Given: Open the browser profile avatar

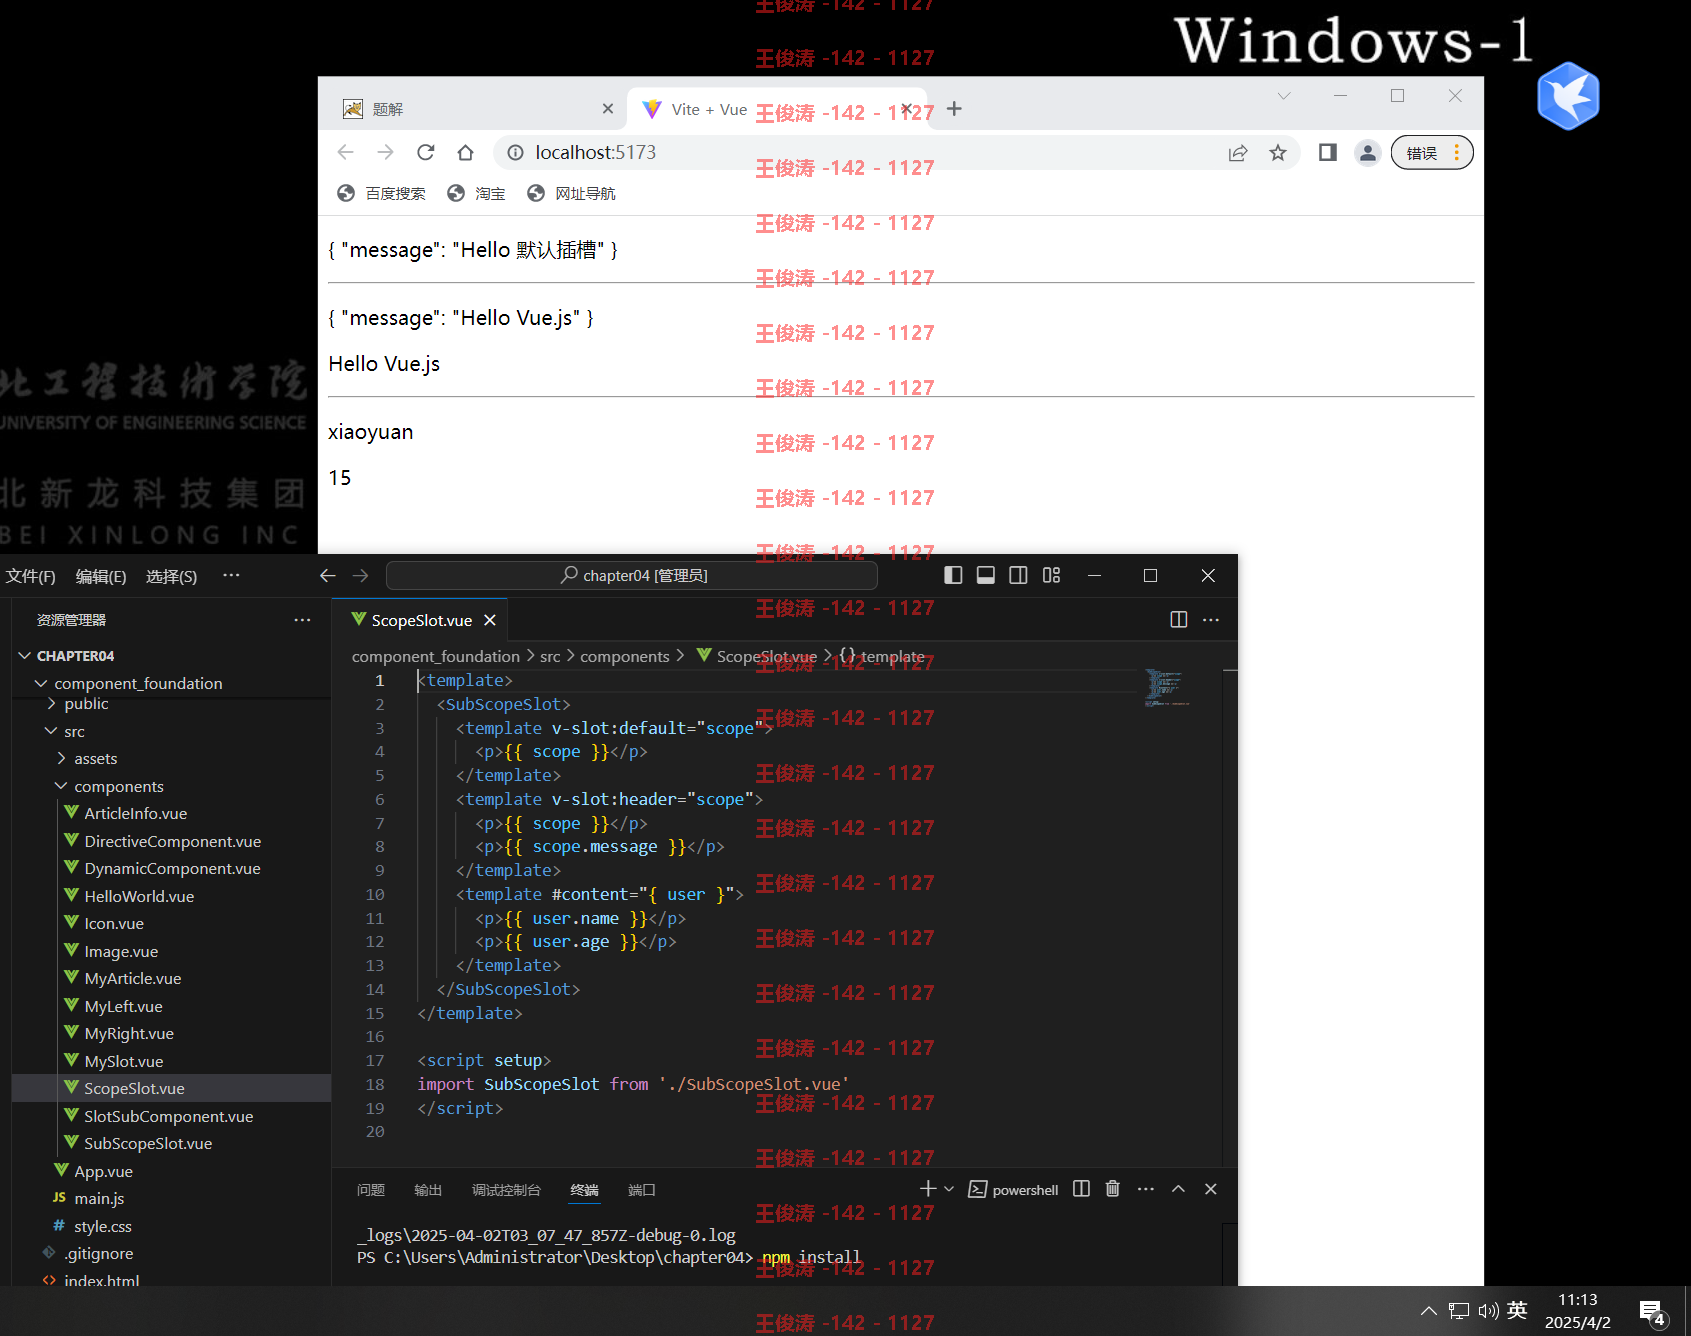Looking at the screenshot, I should (x=1367, y=152).
